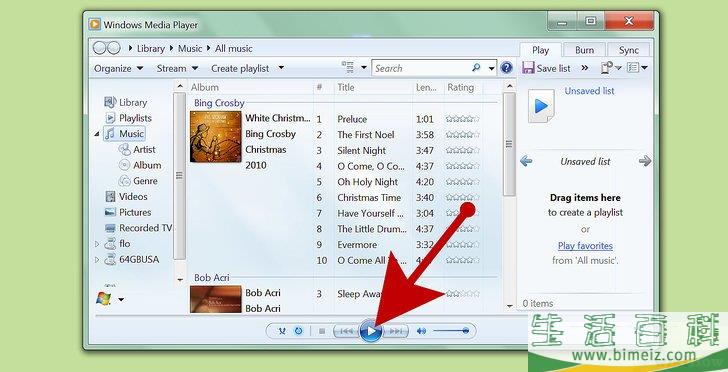Screen dimensions: 728x372
Task: Open the Create playlist dropdown arrow
Action: pyautogui.click(x=281, y=68)
